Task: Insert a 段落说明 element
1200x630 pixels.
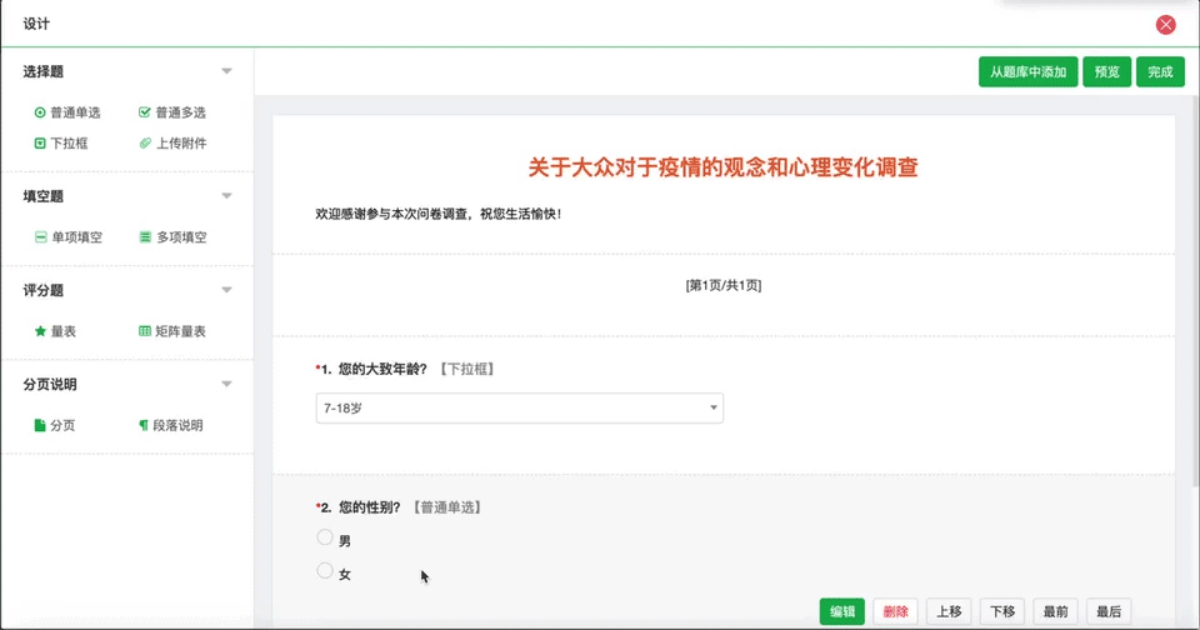Action: click(171, 425)
